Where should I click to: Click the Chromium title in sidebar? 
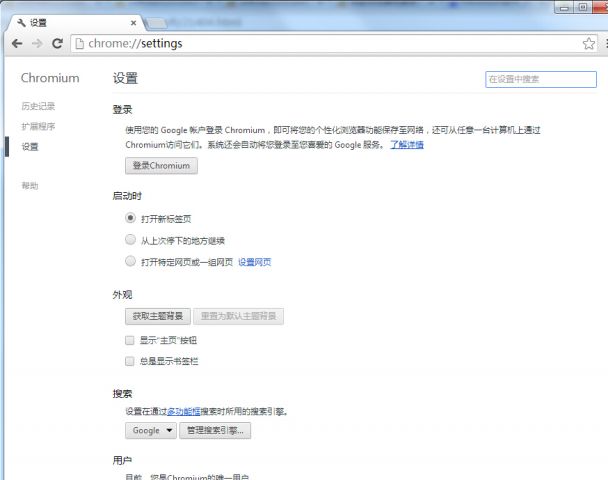pos(50,78)
